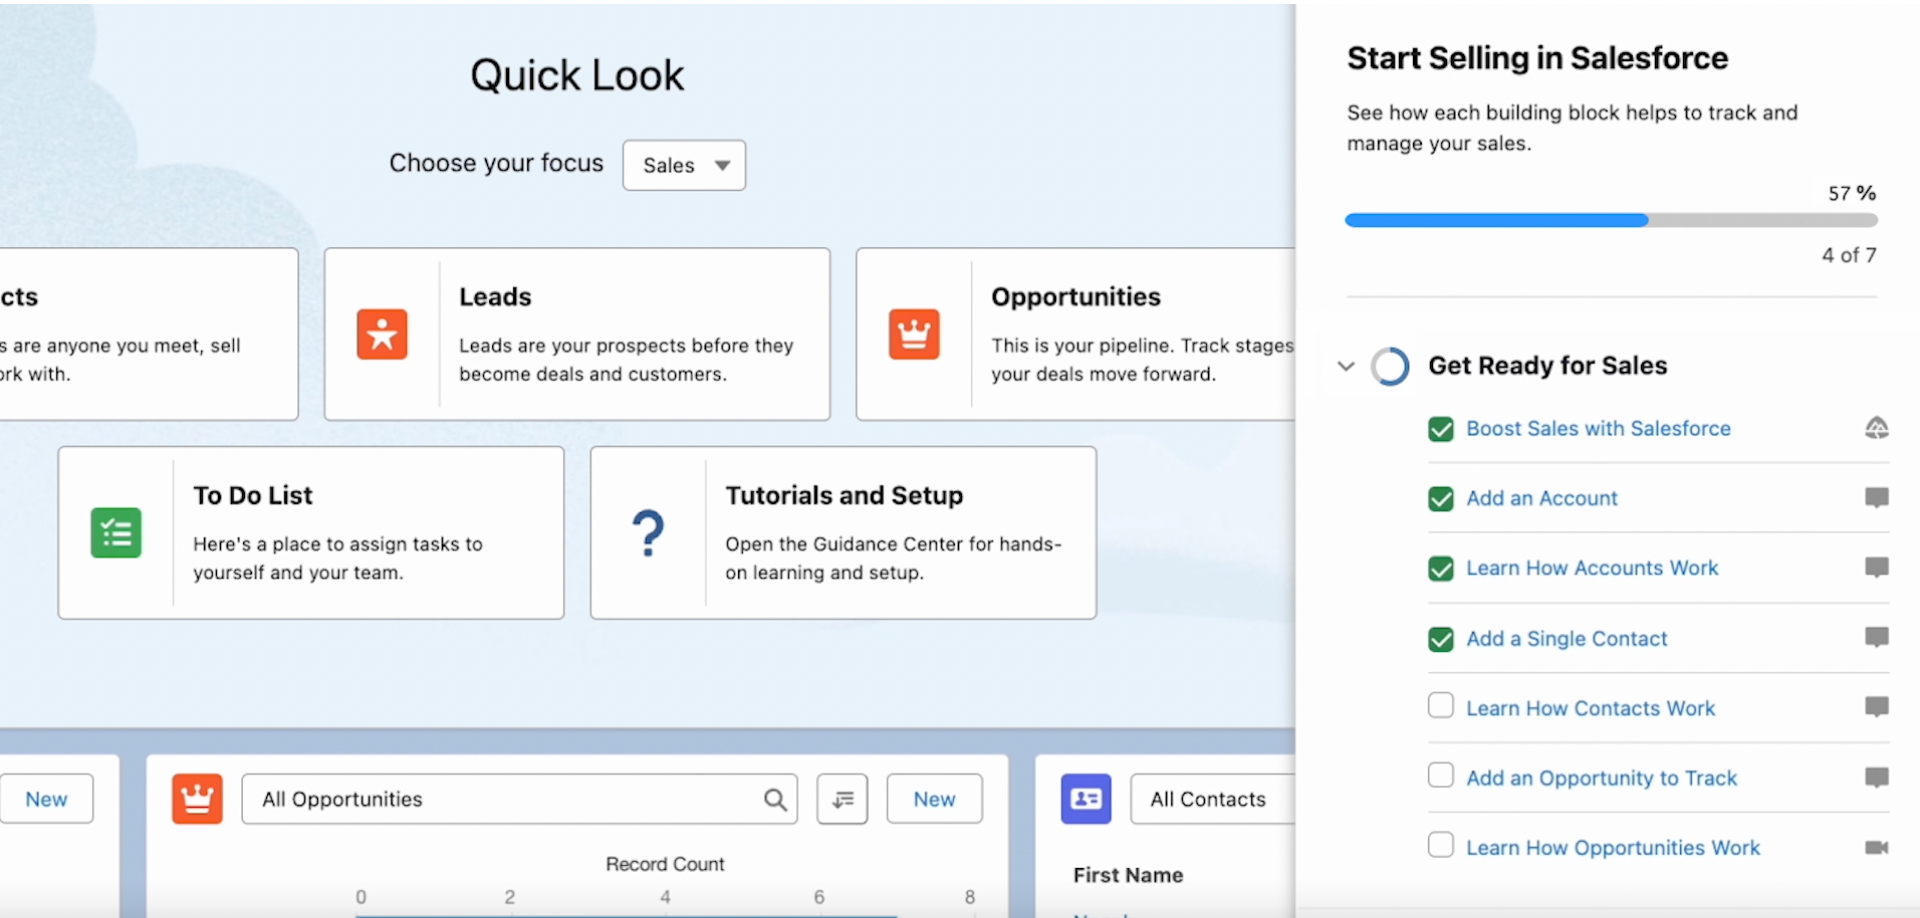
Task: Click walkthrough icon beside Learn How Accounts Work
Action: point(1877,568)
